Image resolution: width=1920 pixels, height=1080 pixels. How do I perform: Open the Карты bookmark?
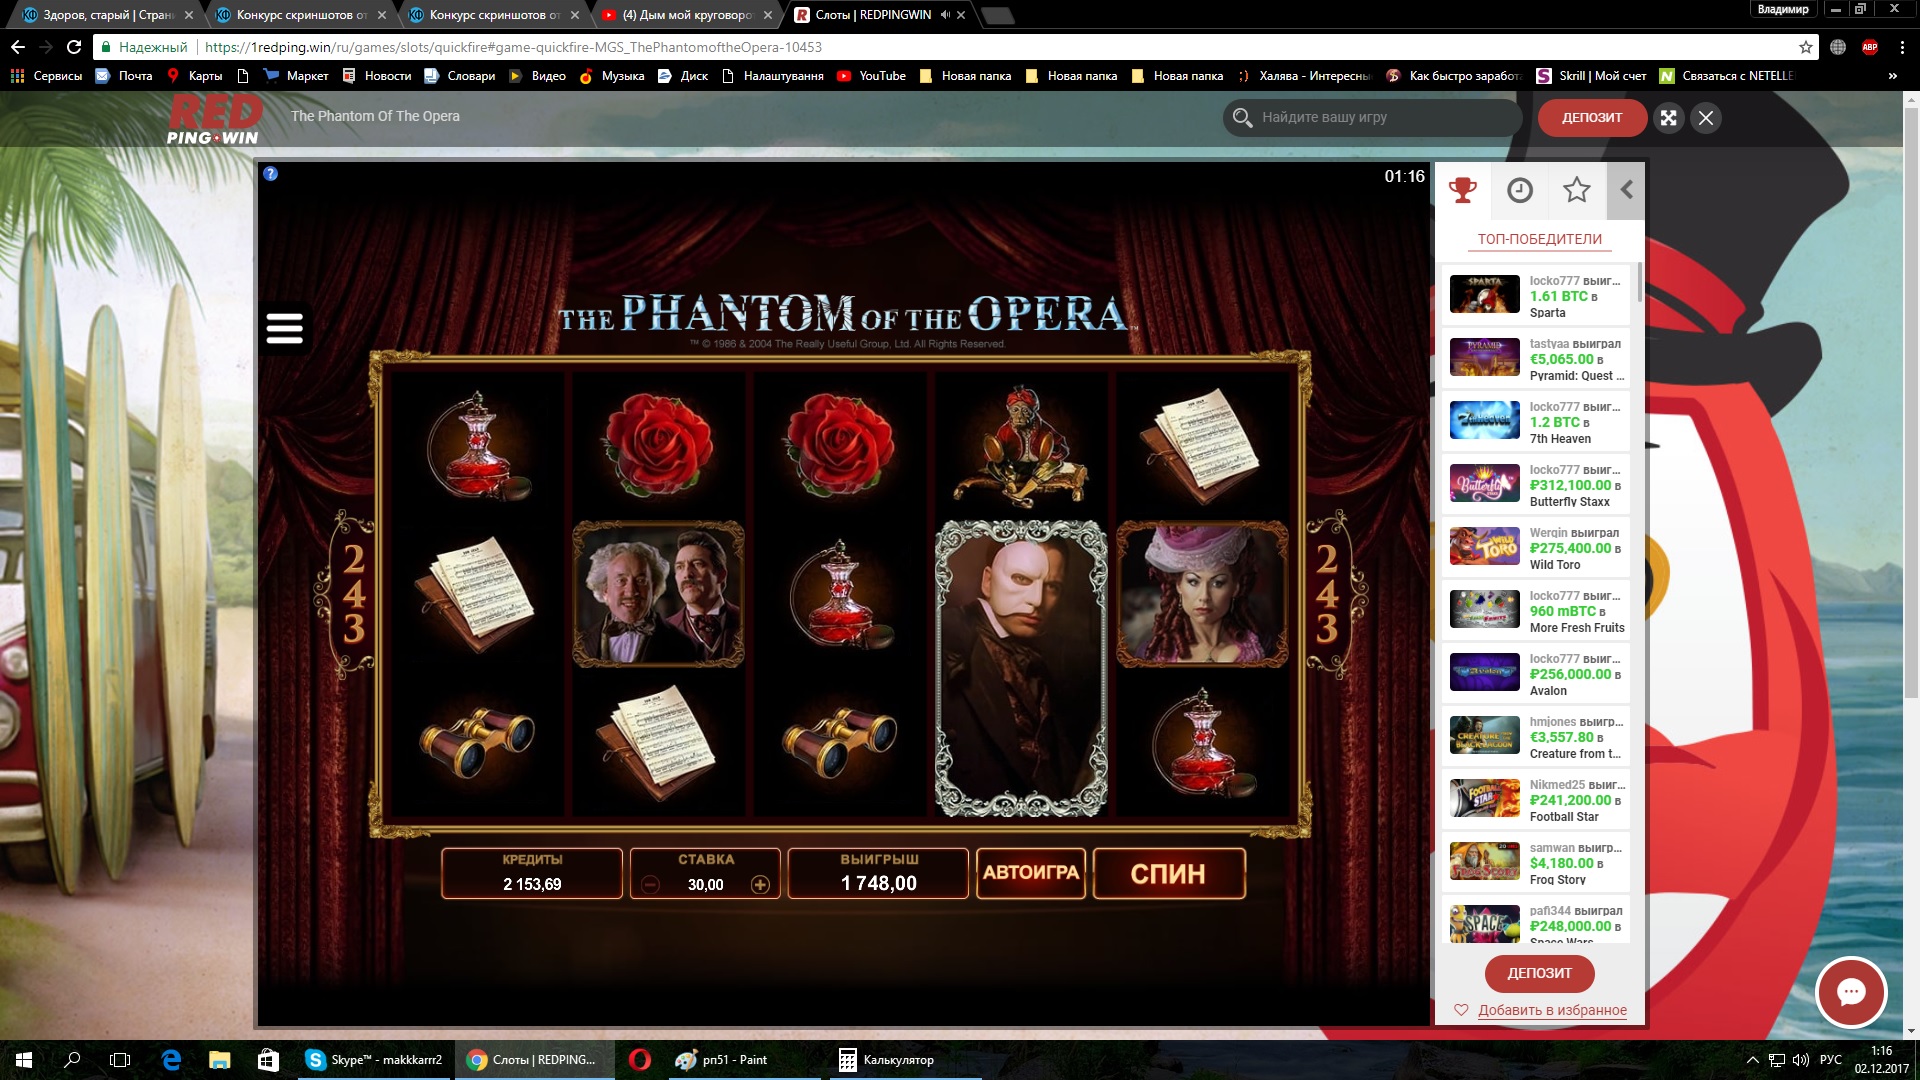(x=195, y=76)
